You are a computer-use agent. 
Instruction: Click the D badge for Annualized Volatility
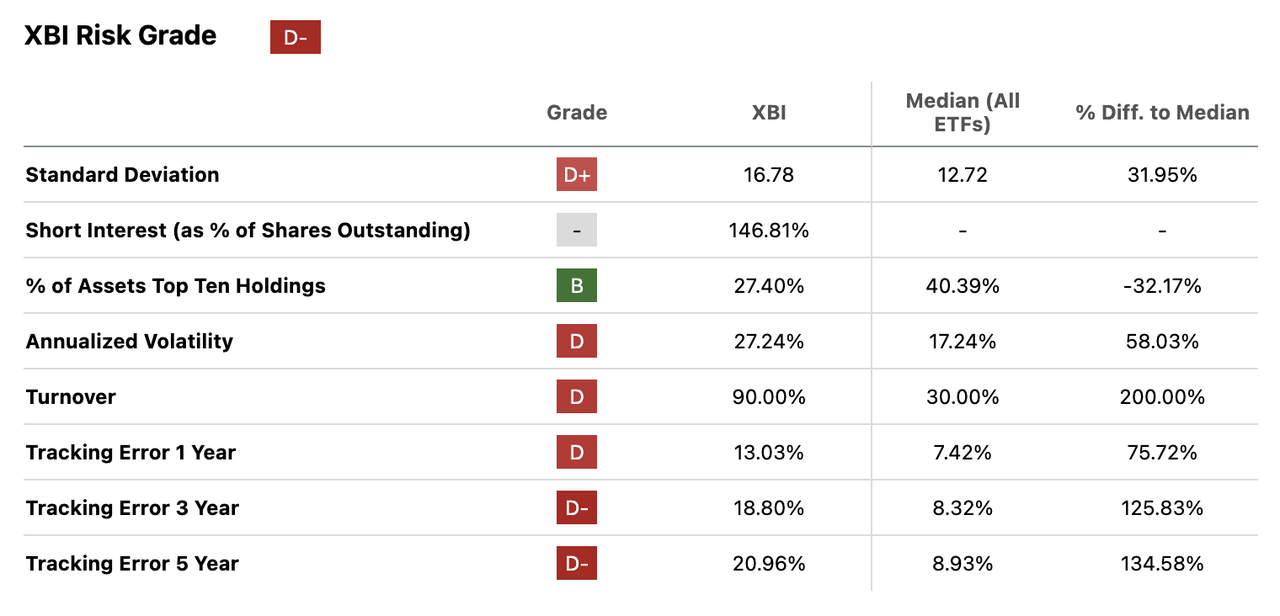[x=577, y=342]
